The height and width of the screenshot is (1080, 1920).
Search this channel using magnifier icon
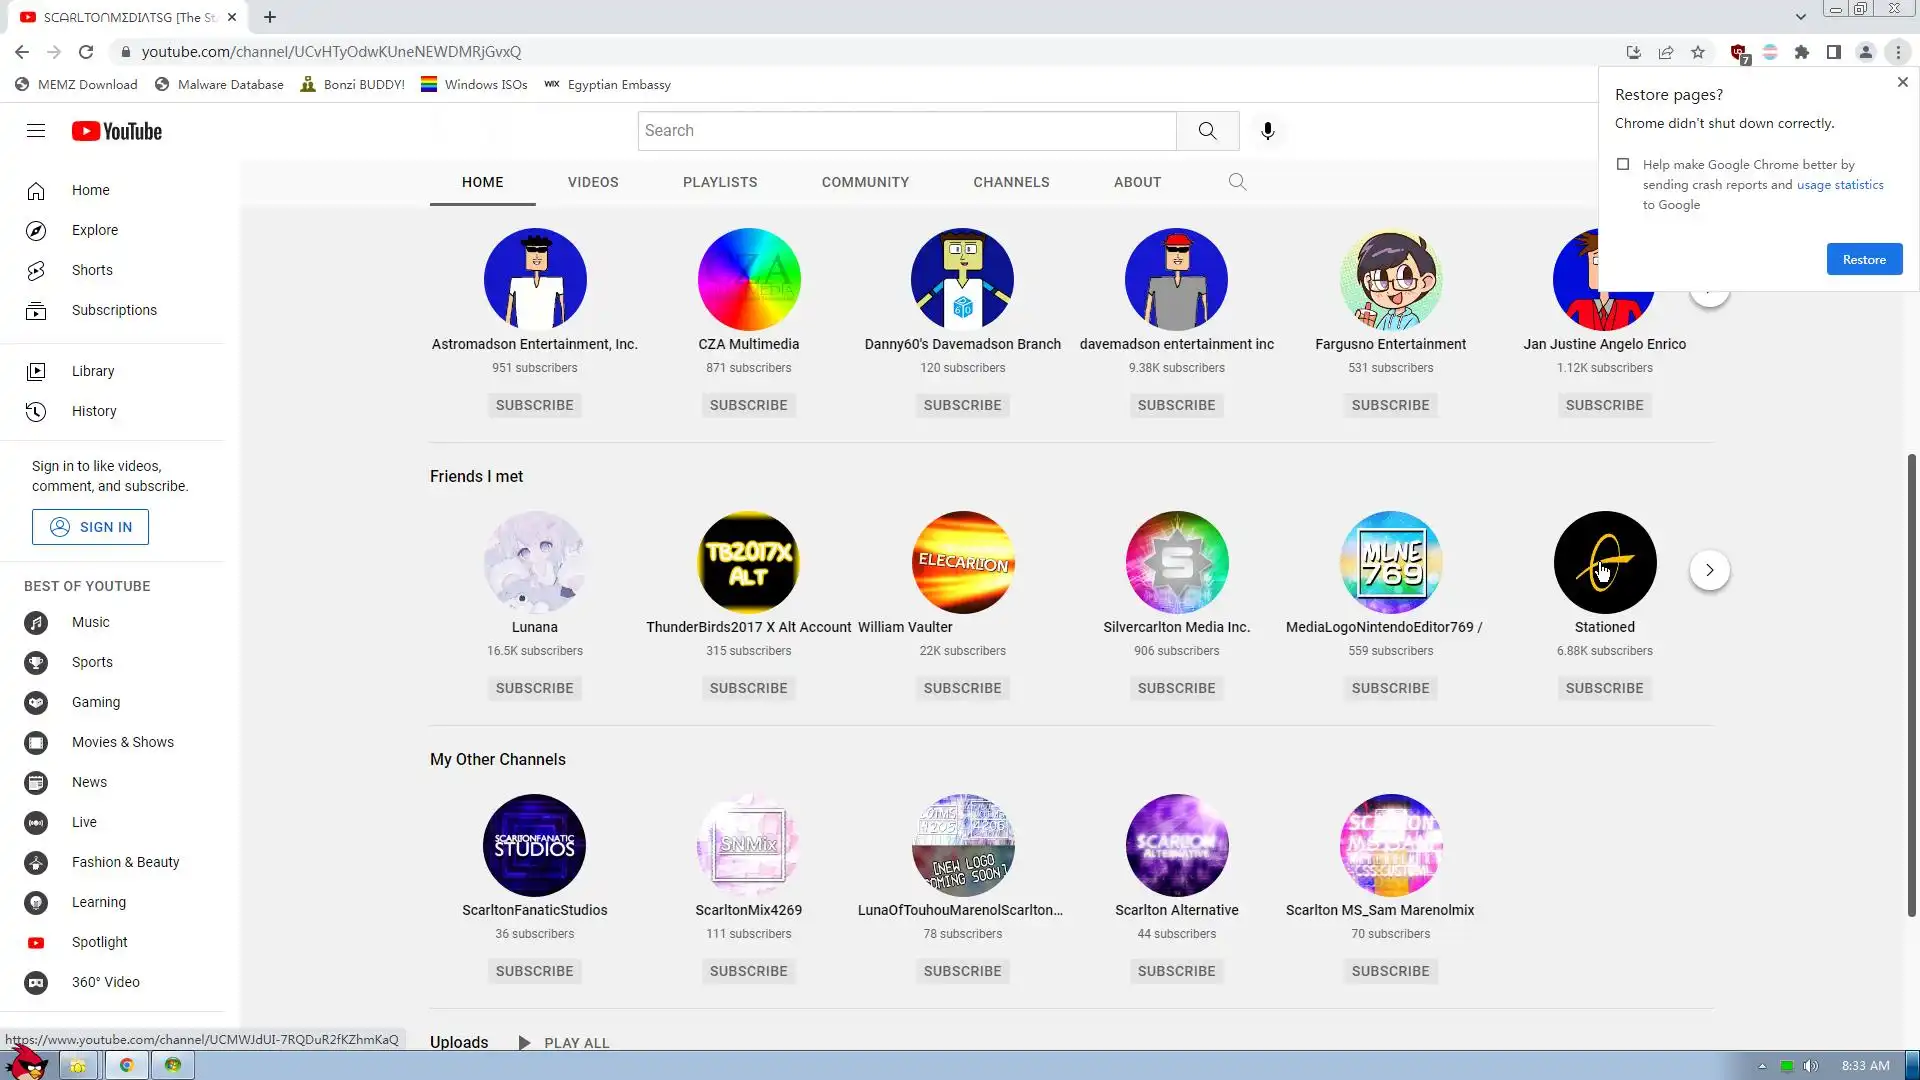tap(1237, 182)
